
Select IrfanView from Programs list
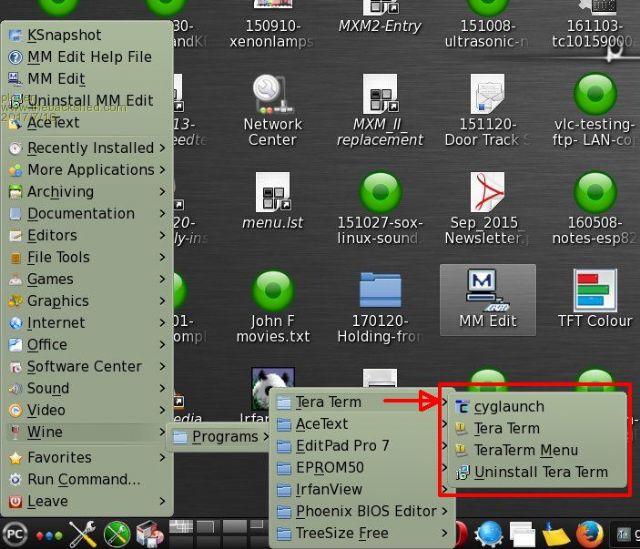click(x=328, y=489)
